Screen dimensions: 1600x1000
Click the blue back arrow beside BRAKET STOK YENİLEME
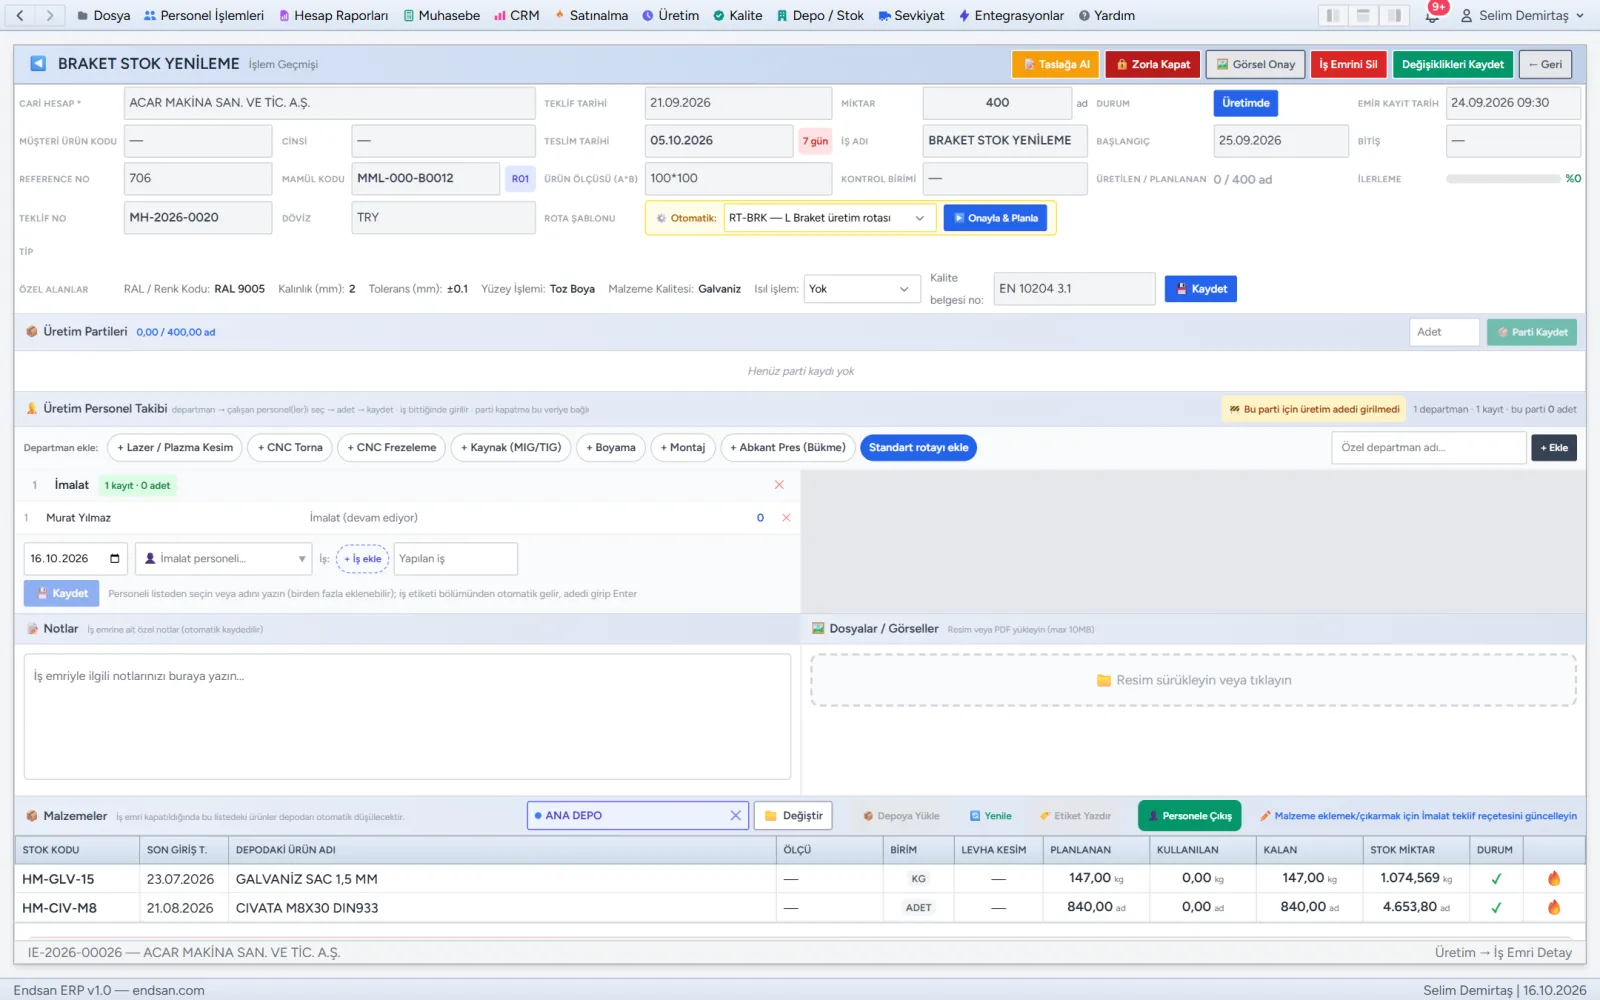point(38,64)
